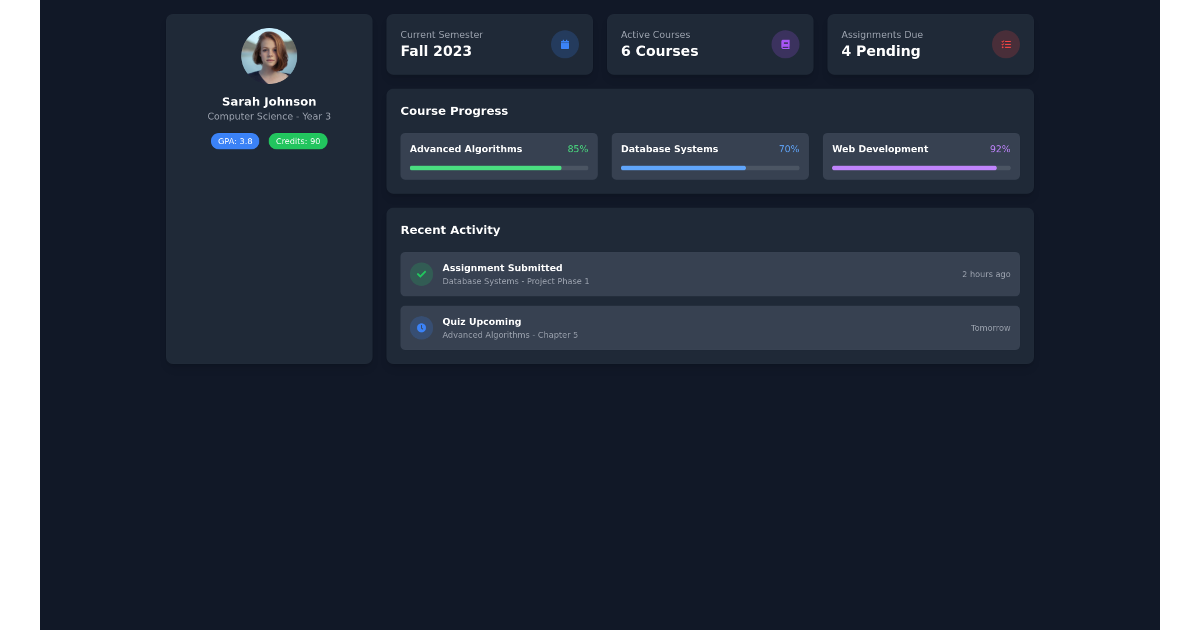1200x630 pixels.
Task: Select the Quiz Upcoming activity entry
Action: coord(710,328)
